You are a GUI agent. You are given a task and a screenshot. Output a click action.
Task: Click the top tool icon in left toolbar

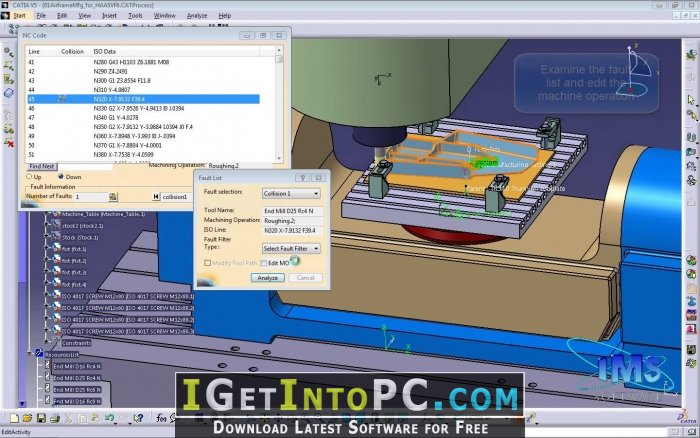click(8, 52)
